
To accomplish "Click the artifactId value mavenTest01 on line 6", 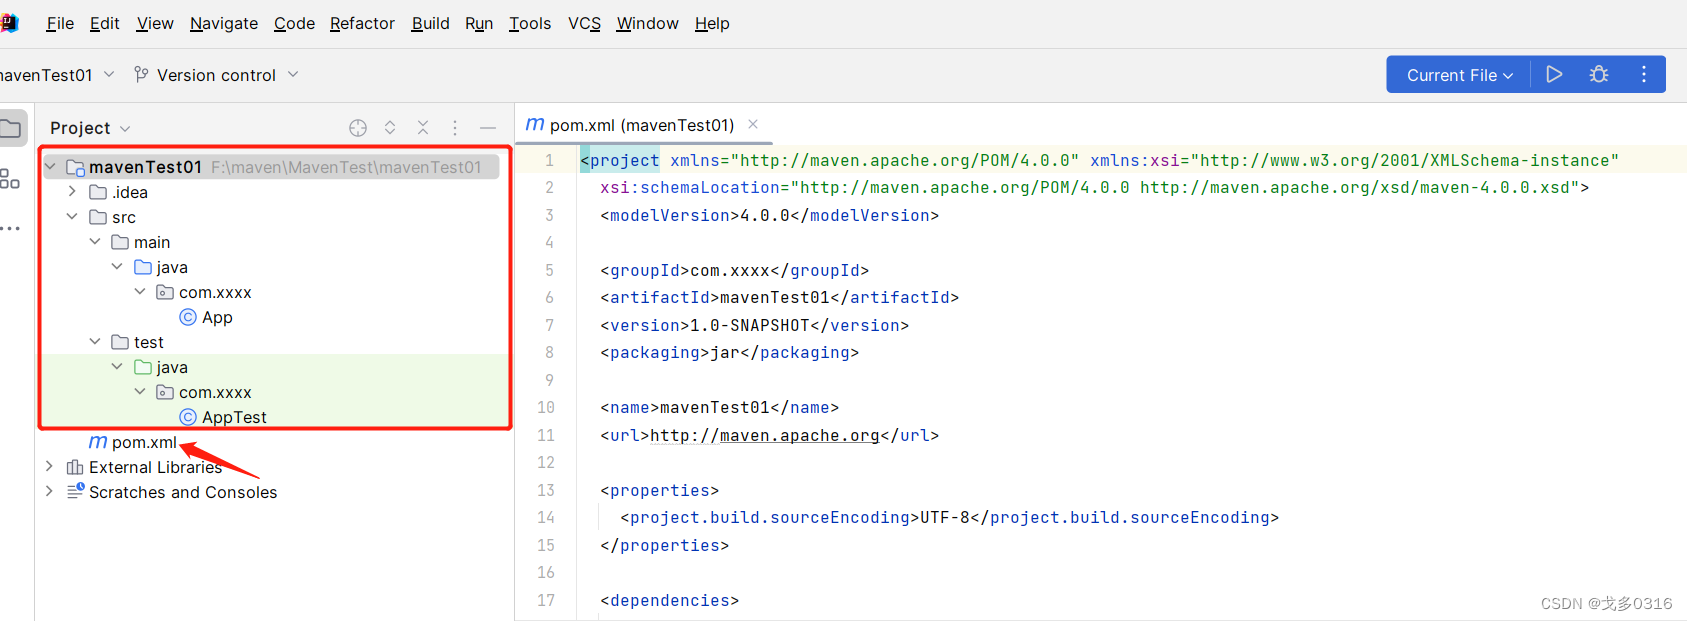I will [x=775, y=297].
